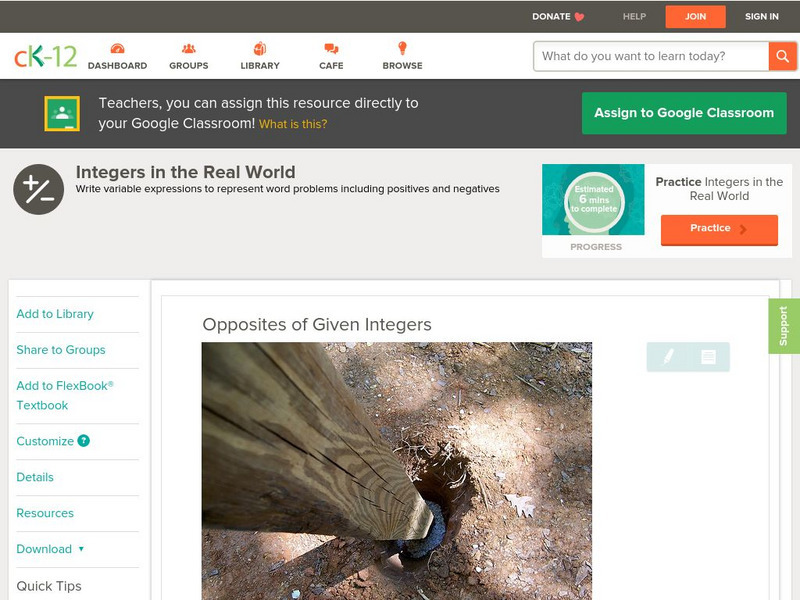The image size is (800, 600).
Task: Click the Google Classroom icon
Action: point(62,113)
